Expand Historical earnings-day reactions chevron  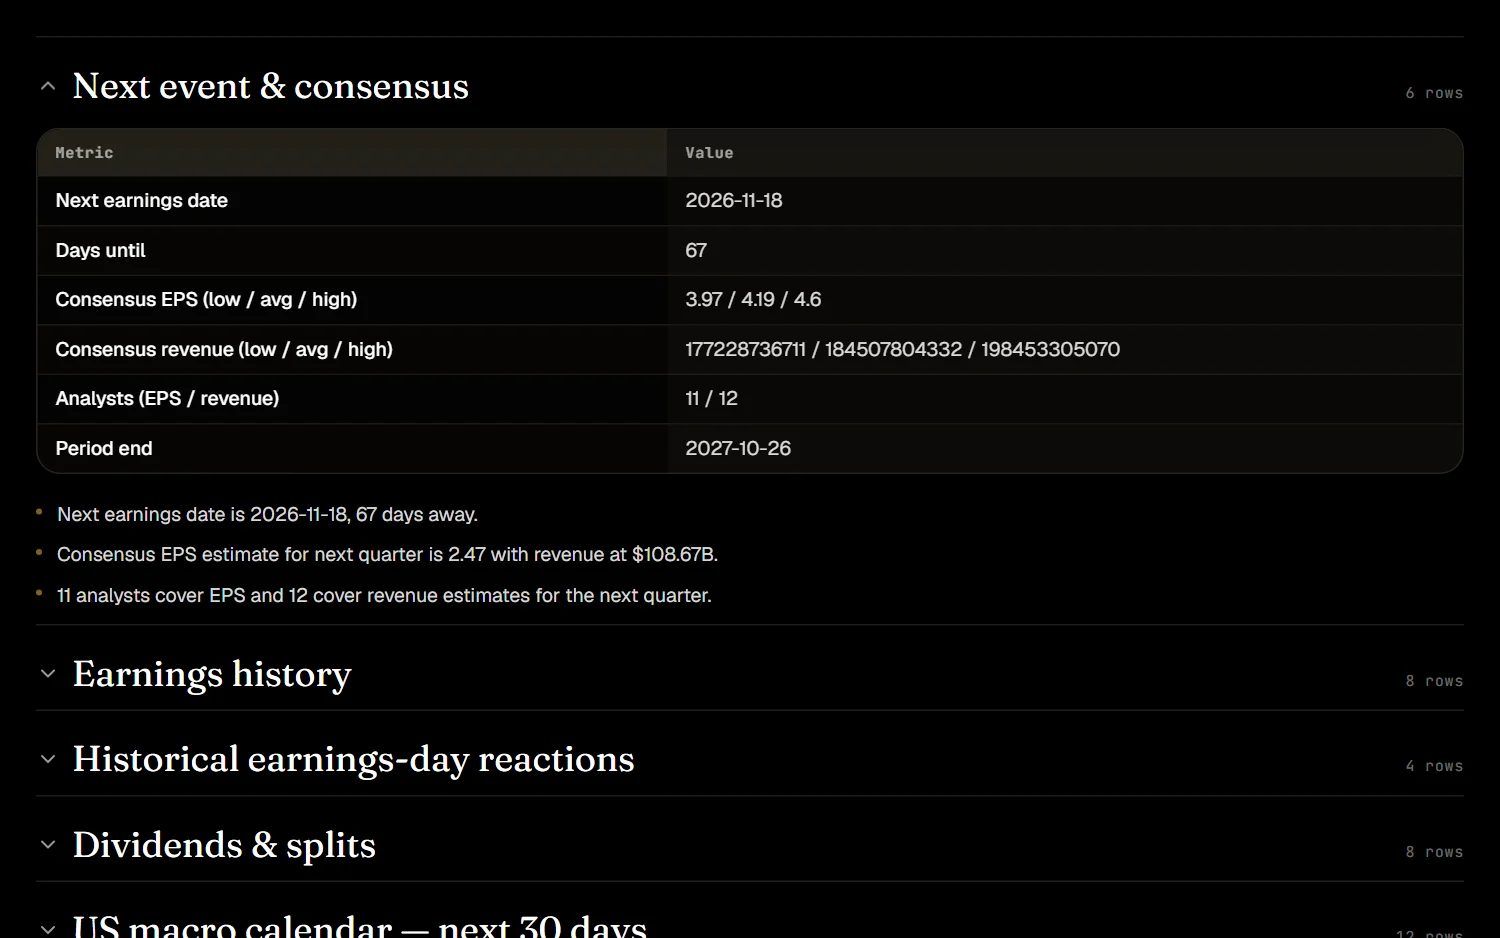point(48,760)
